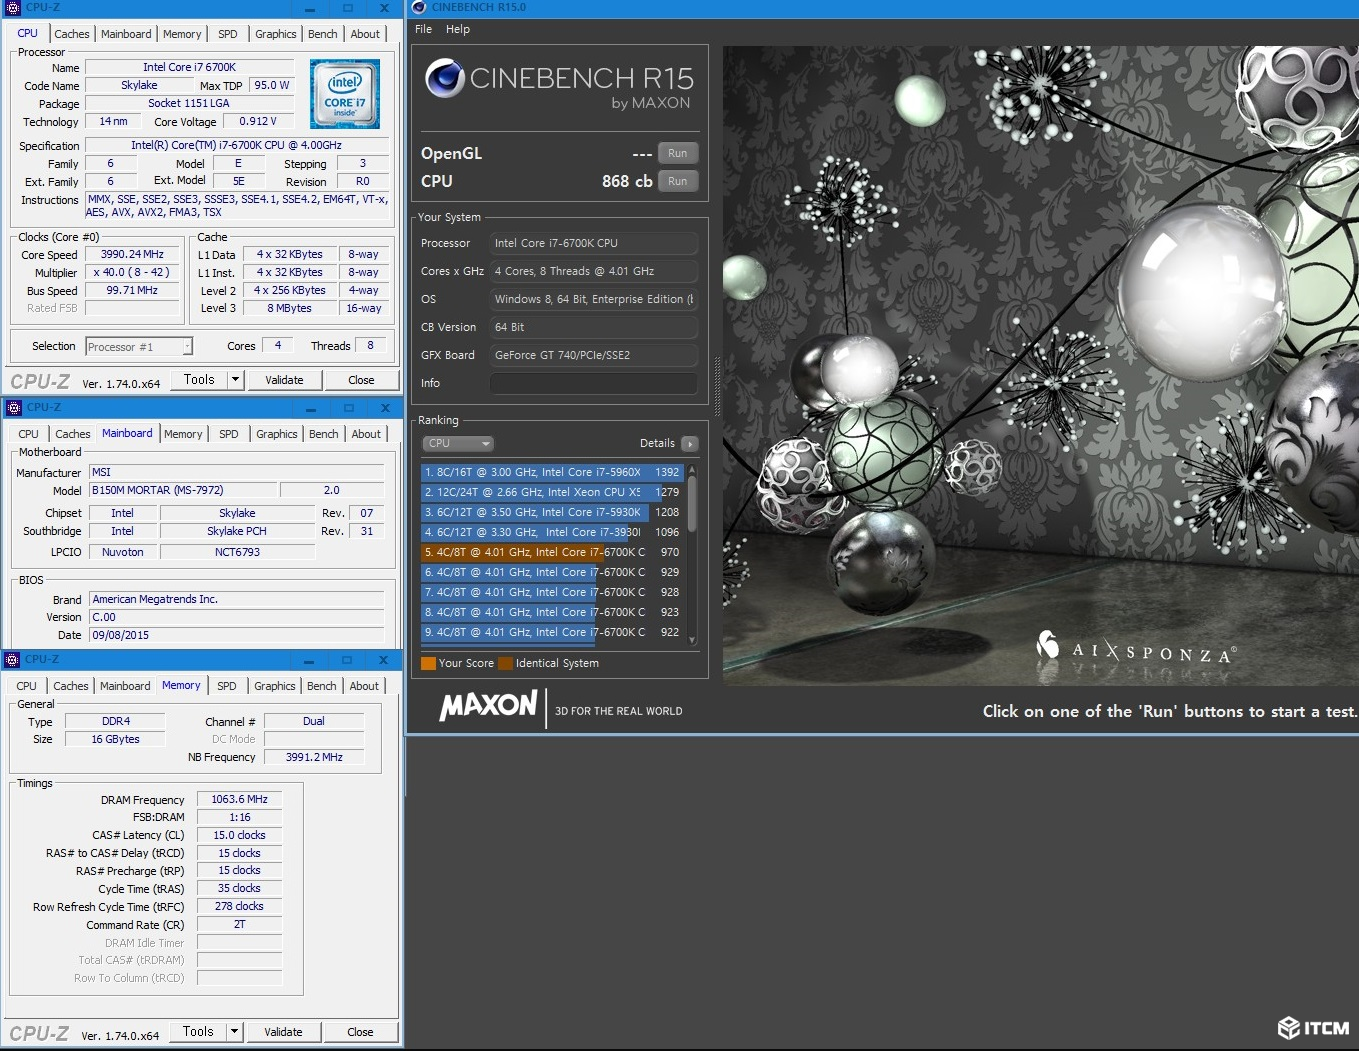Select ranking entry scoring 928
Image resolution: width=1359 pixels, height=1051 pixels.
click(x=552, y=592)
